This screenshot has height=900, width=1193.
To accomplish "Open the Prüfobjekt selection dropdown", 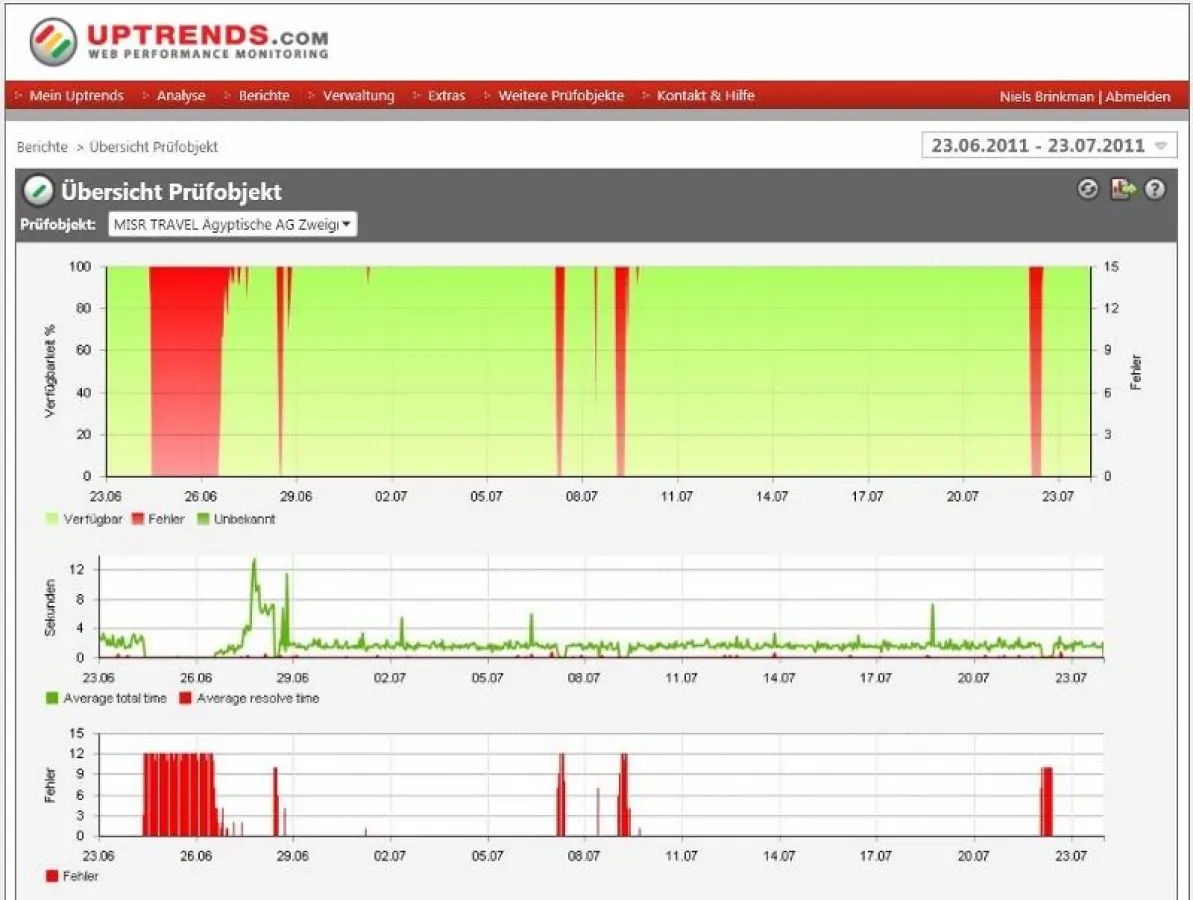I will [228, 224].
